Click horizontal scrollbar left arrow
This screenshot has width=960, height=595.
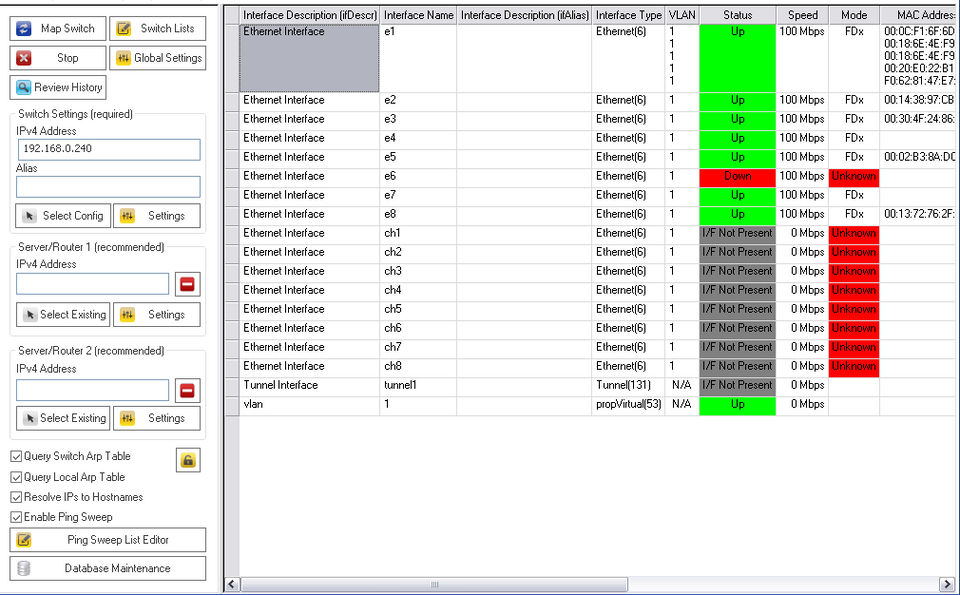232,584
